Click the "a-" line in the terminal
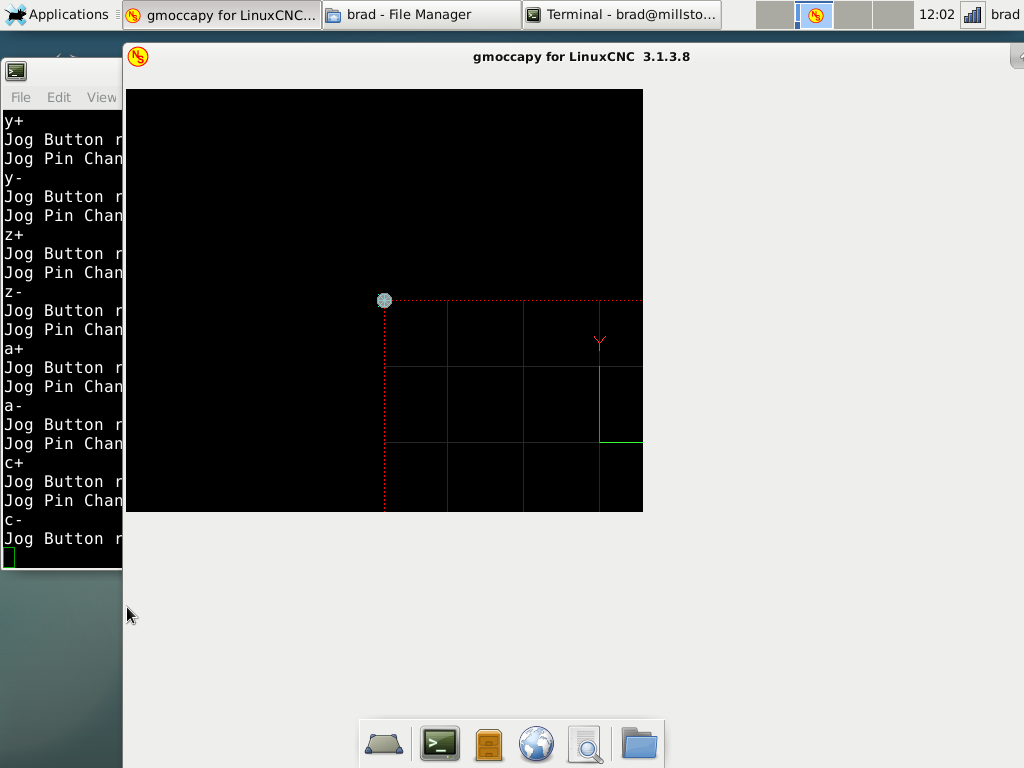The image size is (1024, 768). (14, 406)
